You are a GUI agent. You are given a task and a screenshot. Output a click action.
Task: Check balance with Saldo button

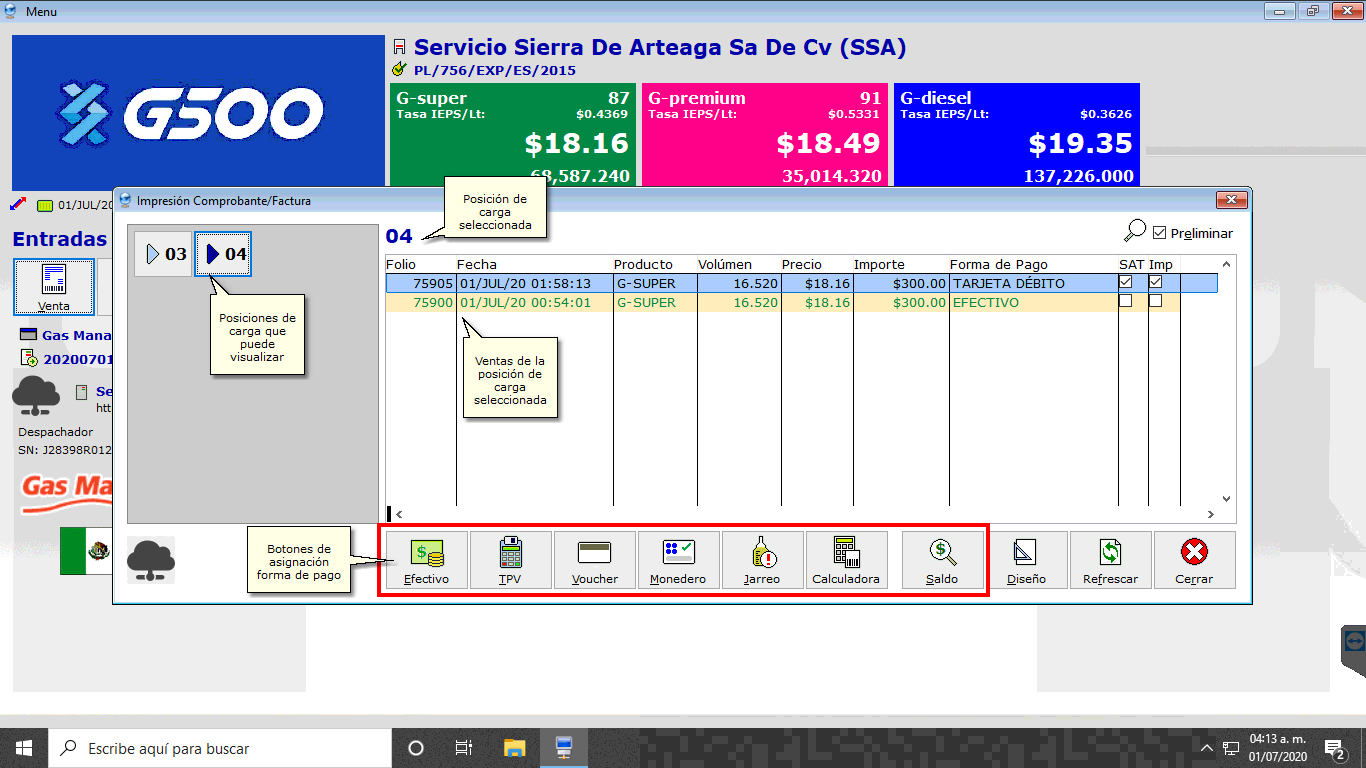pyautogui.click(x=942, y=560)
